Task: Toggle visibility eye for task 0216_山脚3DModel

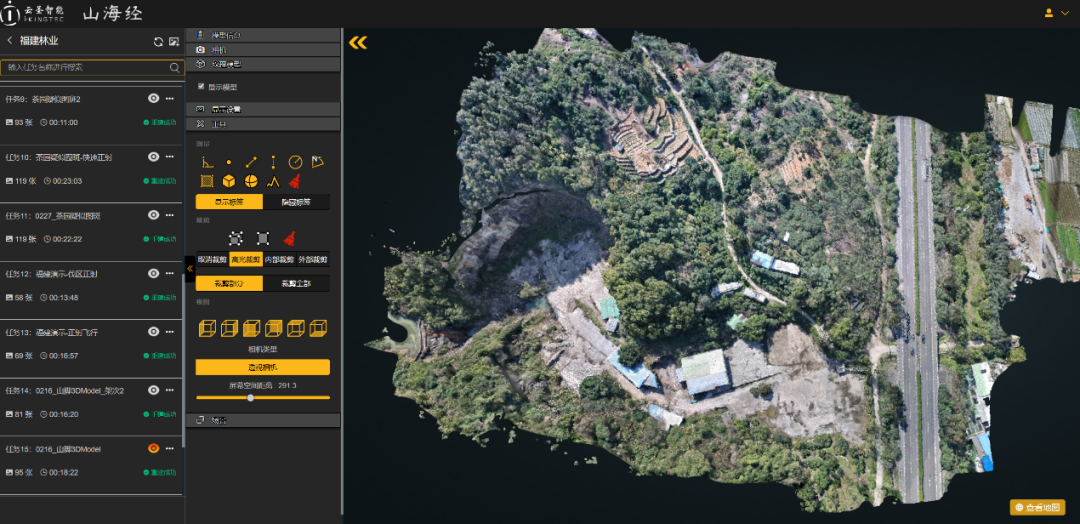Action: (x=154, y=448)
